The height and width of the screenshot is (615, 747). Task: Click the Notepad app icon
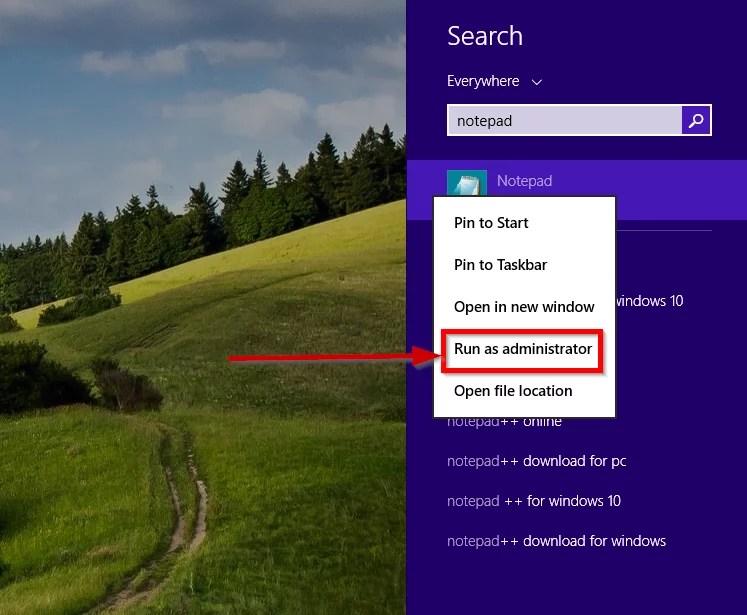(467, 183)
